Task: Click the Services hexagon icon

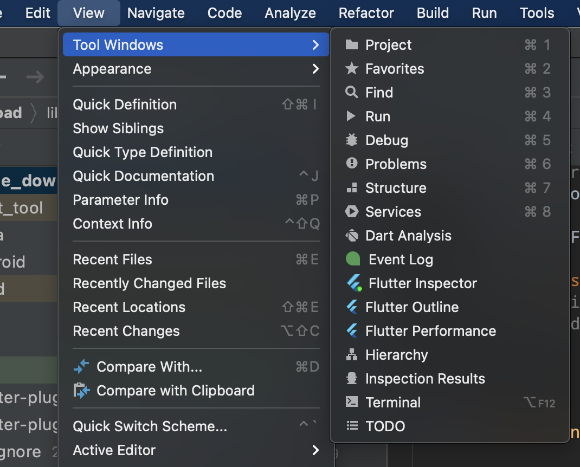Action: (351, 211)
